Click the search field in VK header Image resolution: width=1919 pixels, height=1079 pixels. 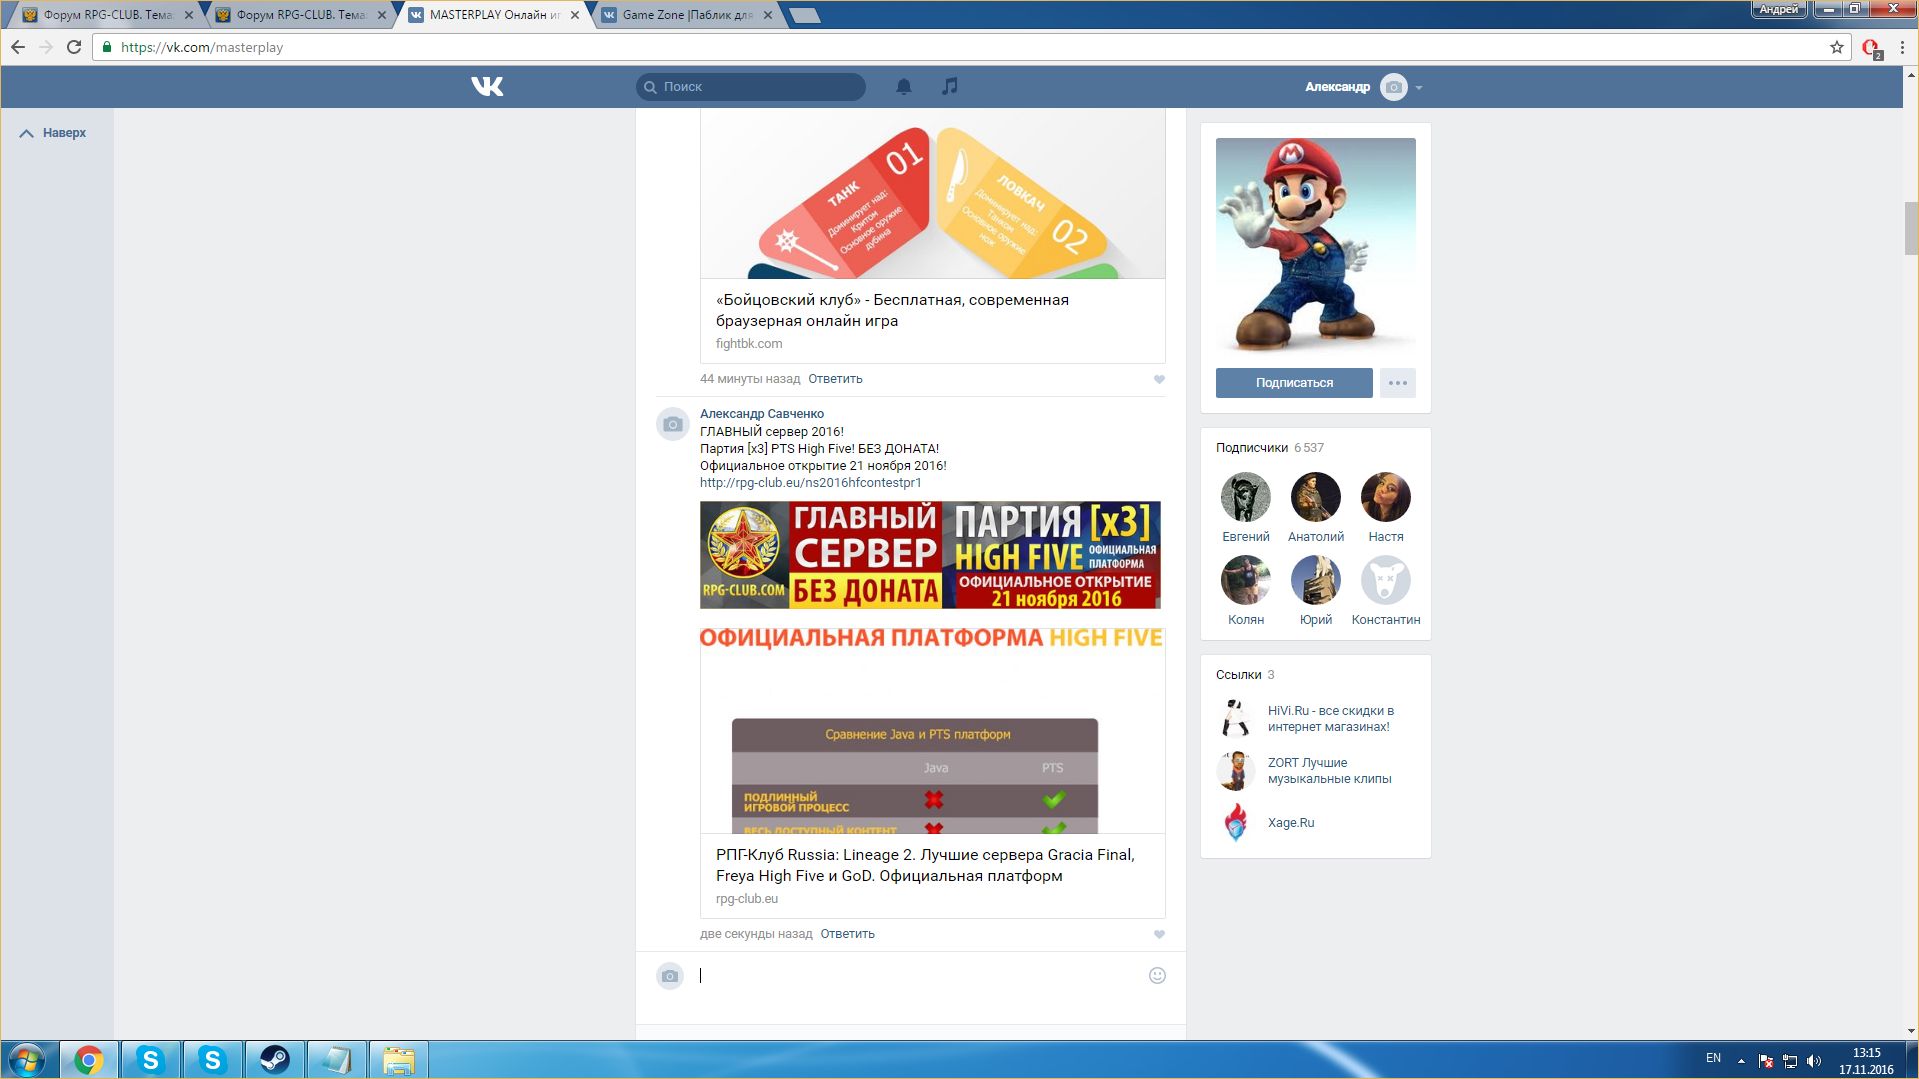click(751, 87)
